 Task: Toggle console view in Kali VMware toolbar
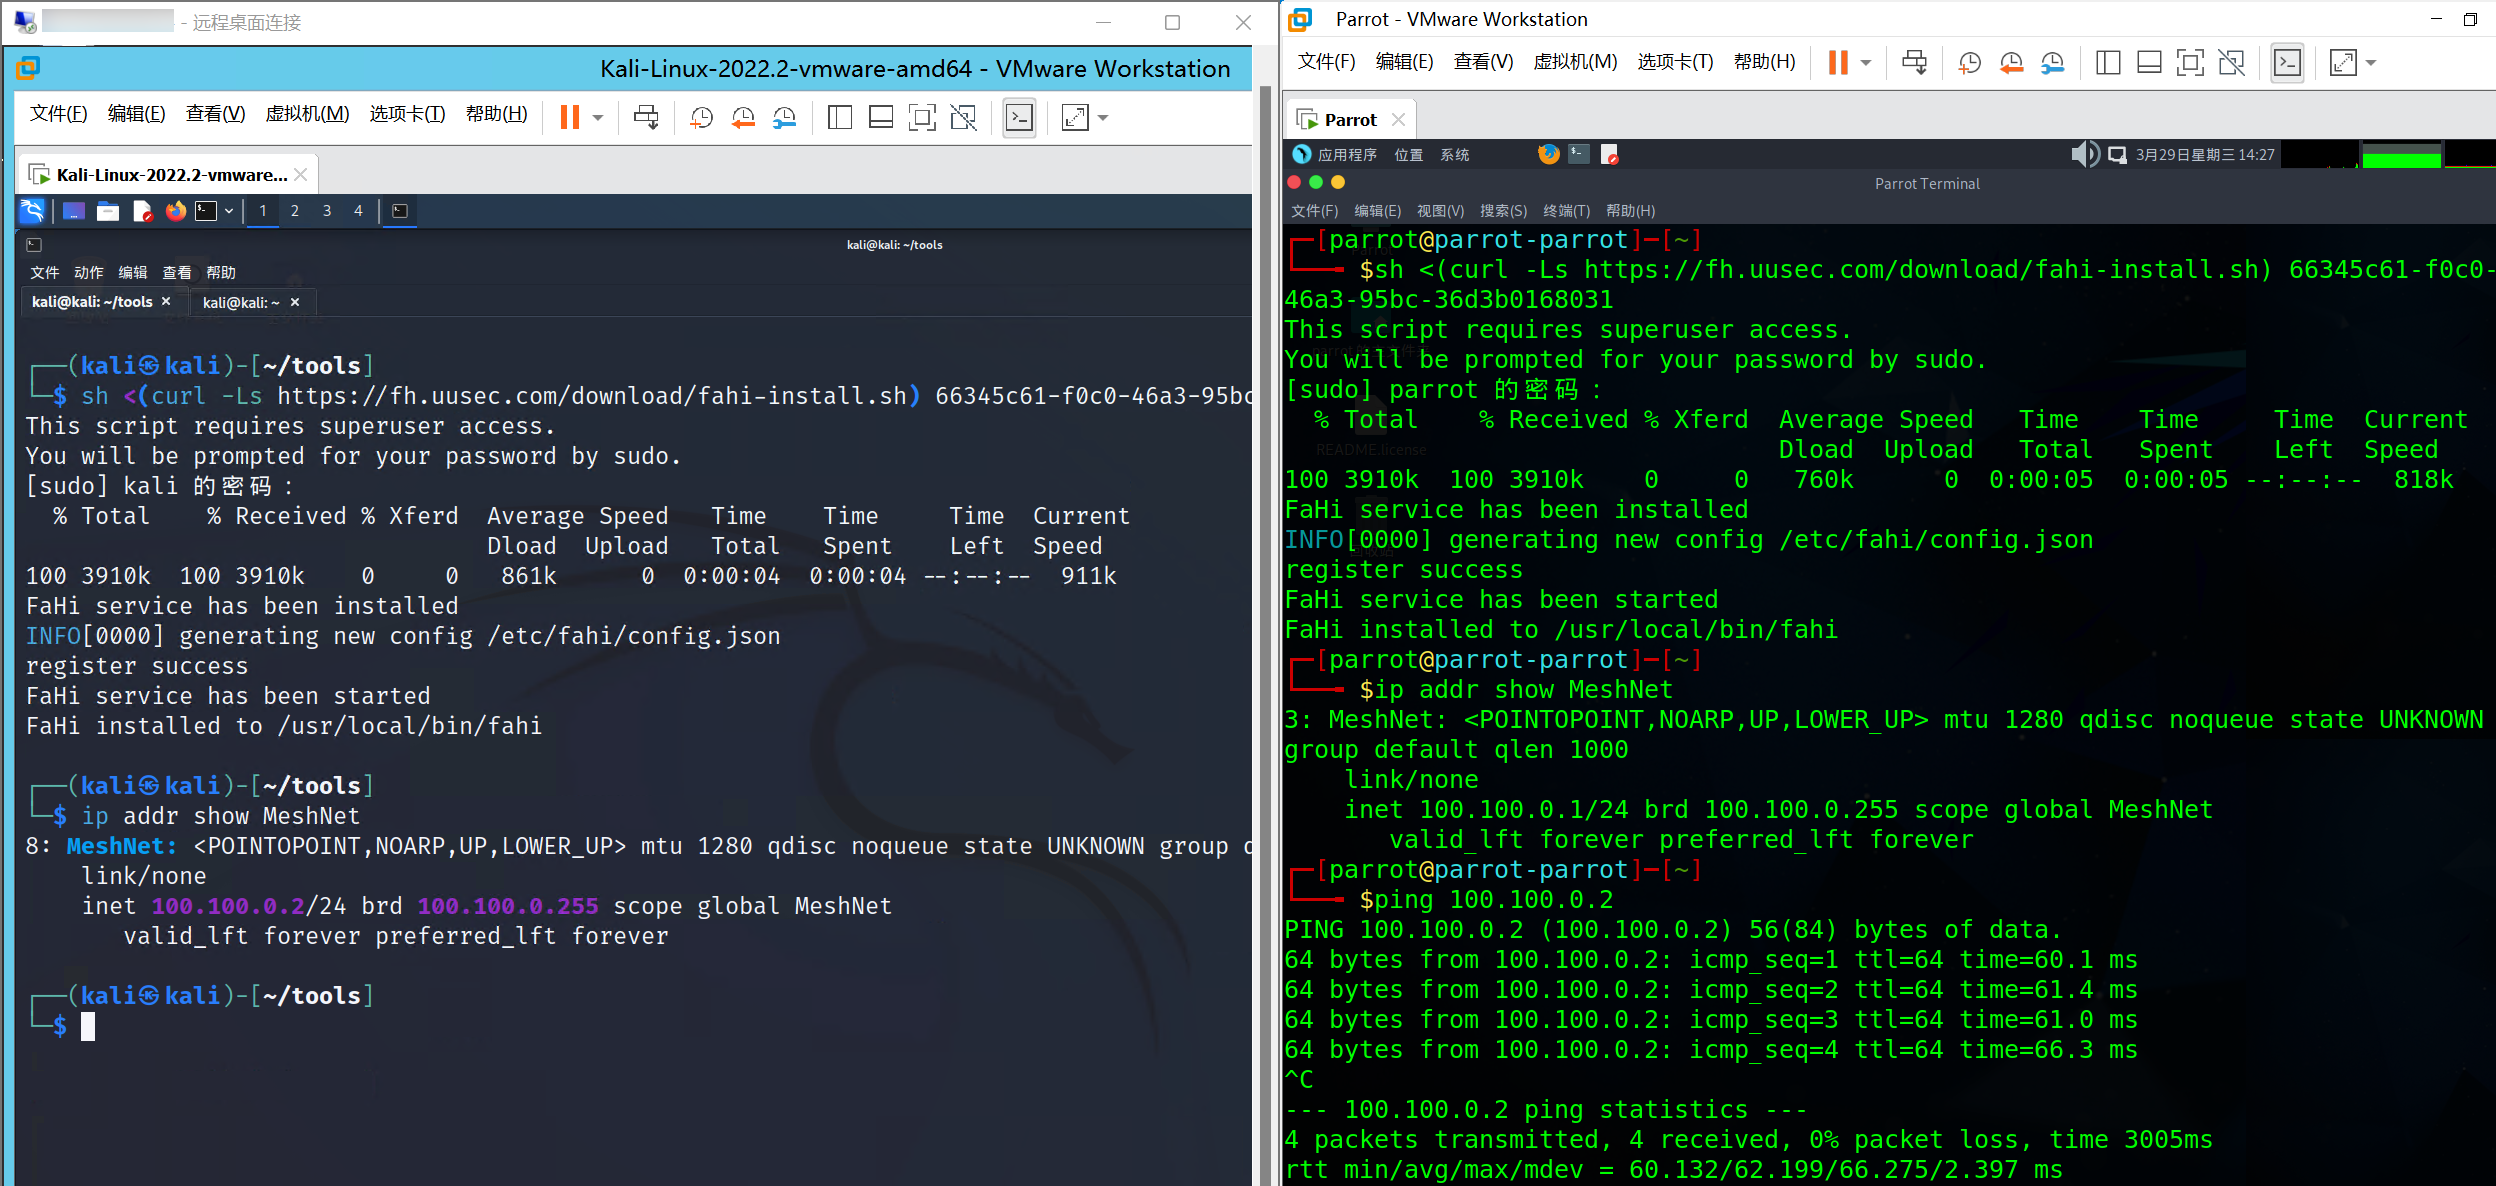pyautogui.click(x=1019, y=118)
